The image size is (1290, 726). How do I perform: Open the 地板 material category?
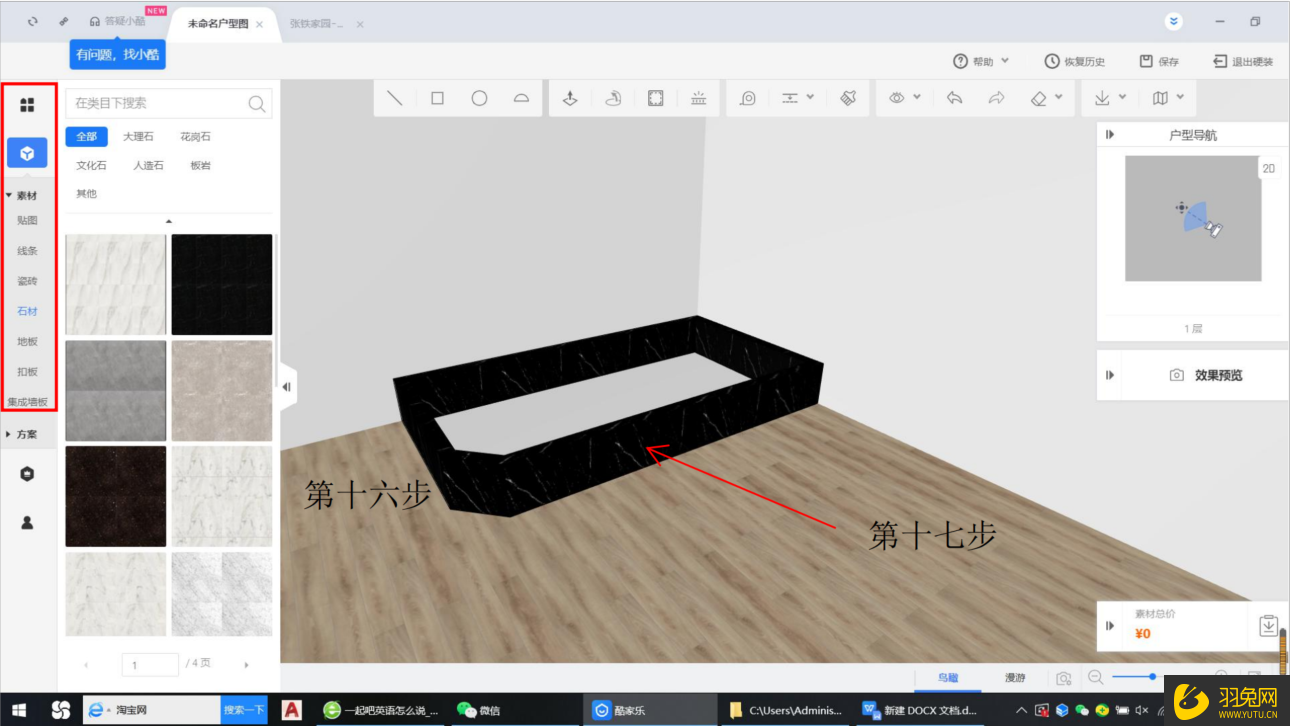tap(27, 341)
